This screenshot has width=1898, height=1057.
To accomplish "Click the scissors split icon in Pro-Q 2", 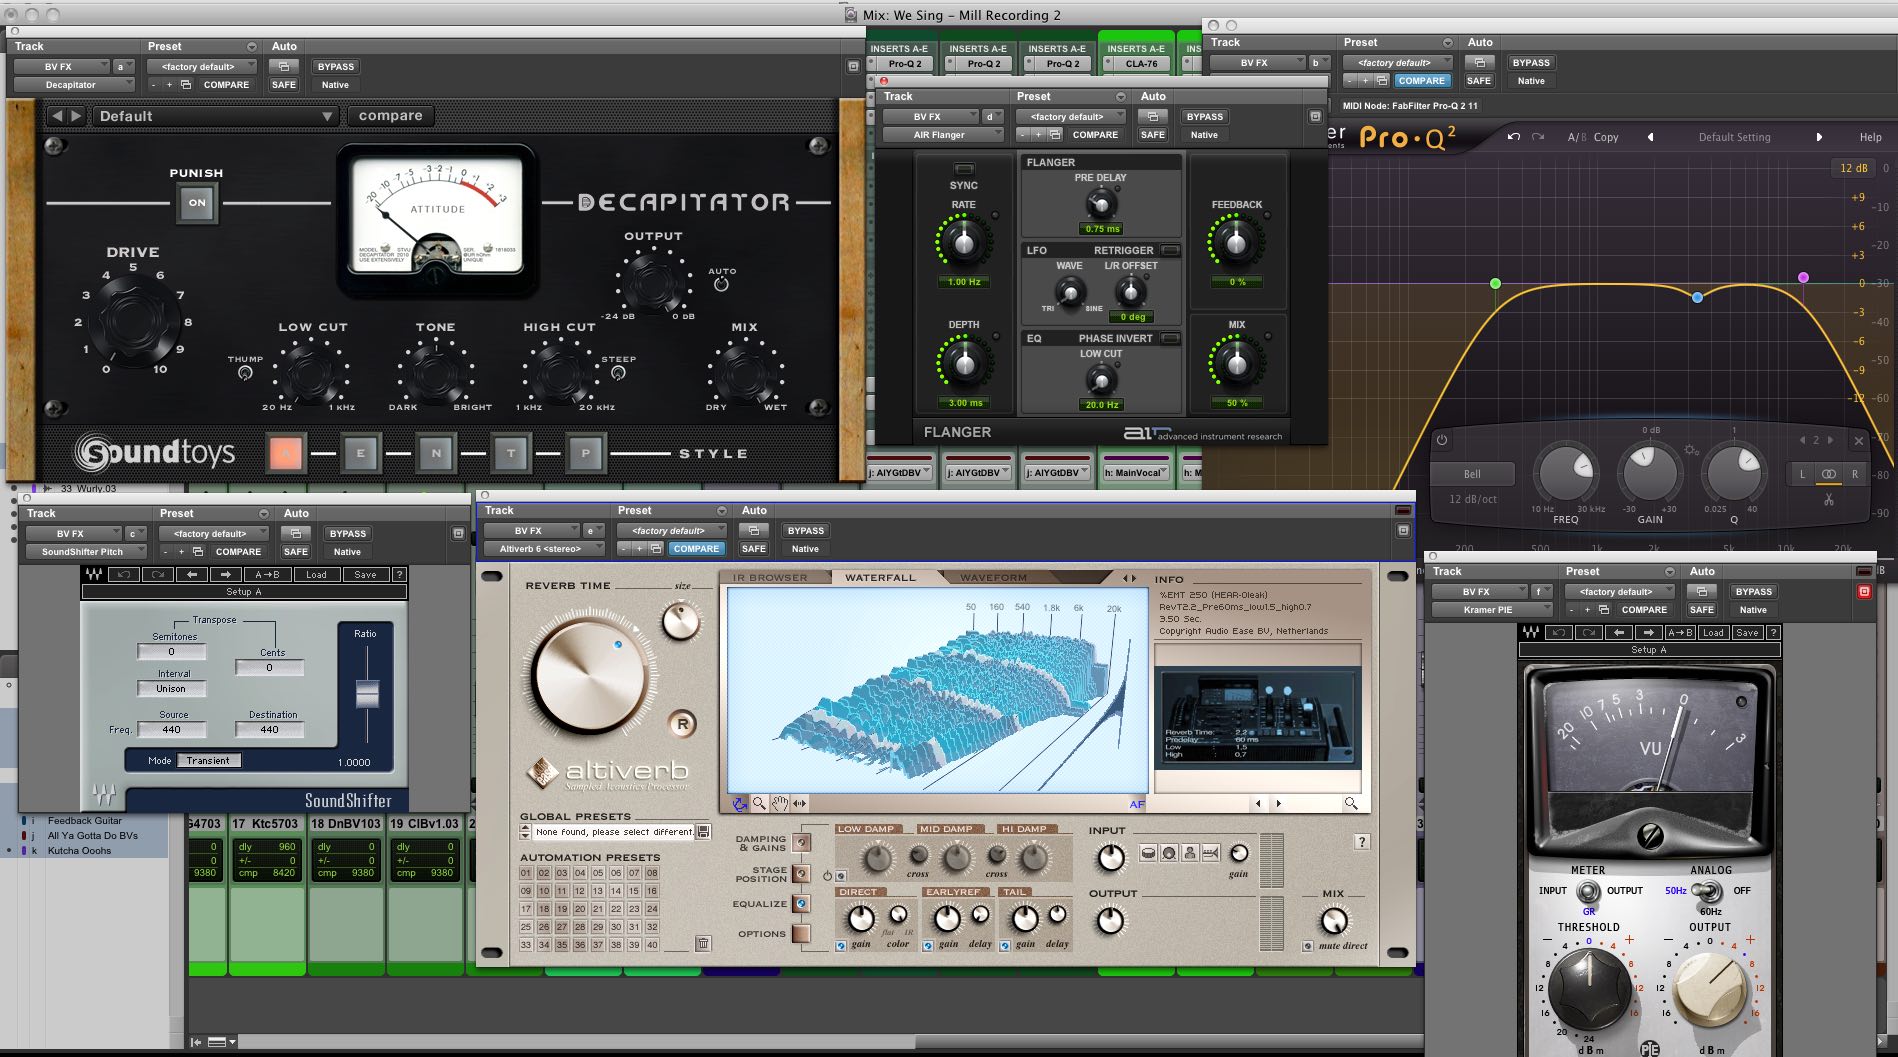I will point(1829,499).
